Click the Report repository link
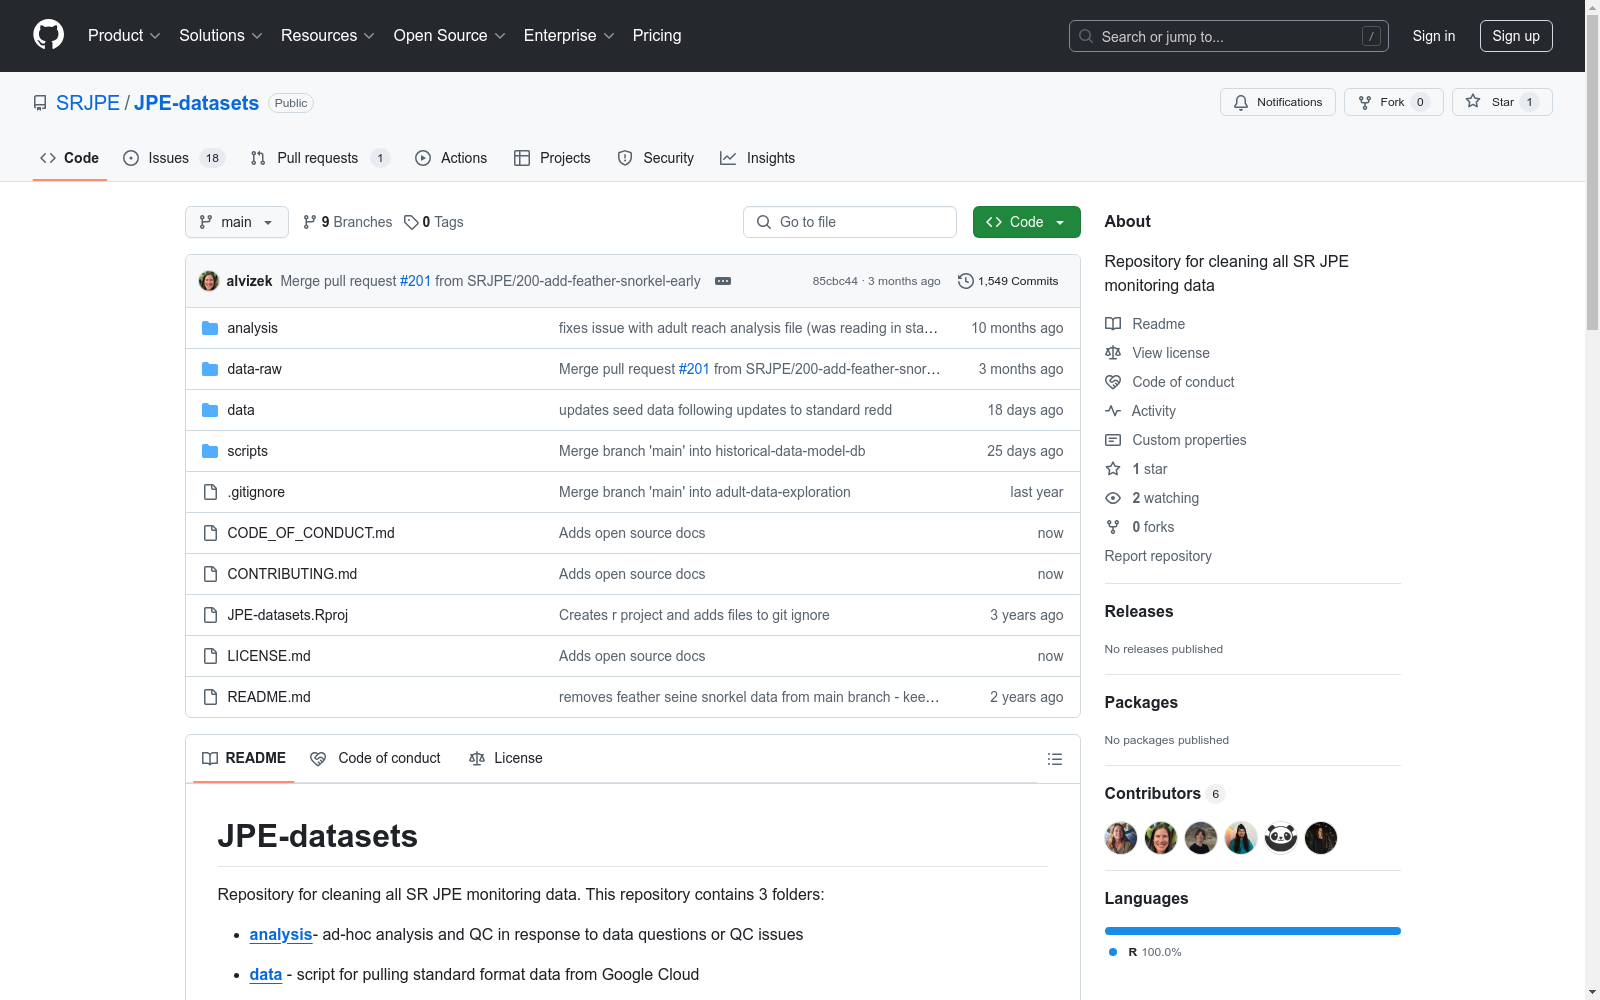The image size is (1600, 1000). 1158,556
